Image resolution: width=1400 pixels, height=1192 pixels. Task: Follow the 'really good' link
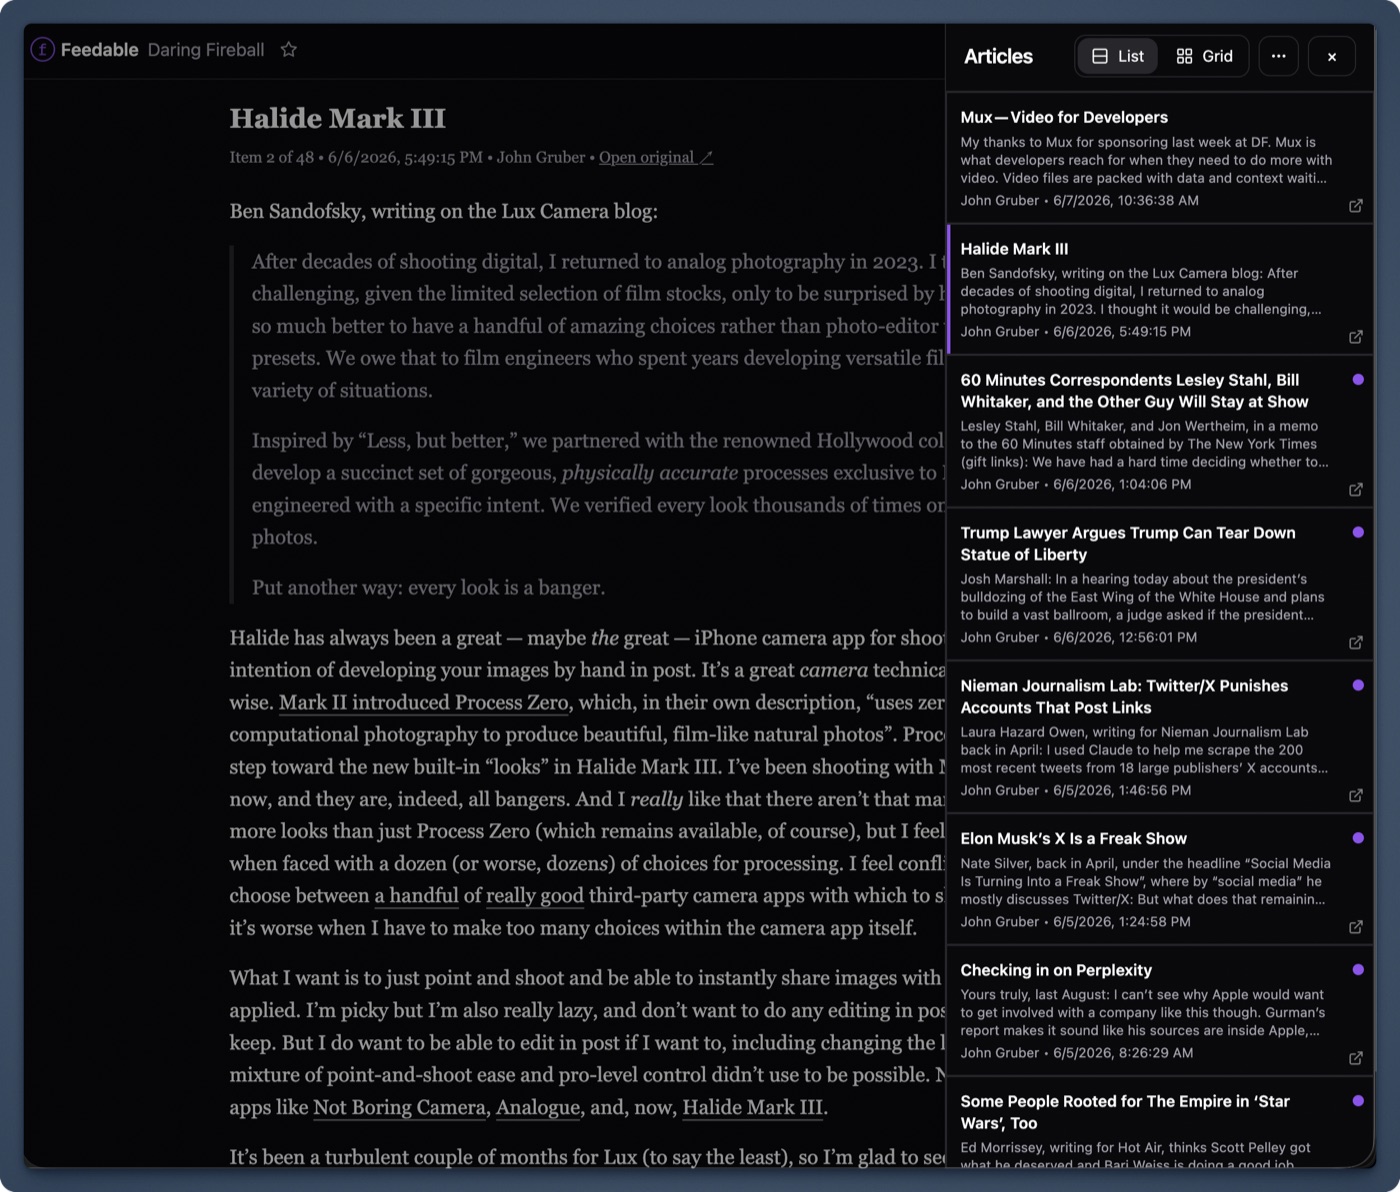535,896
